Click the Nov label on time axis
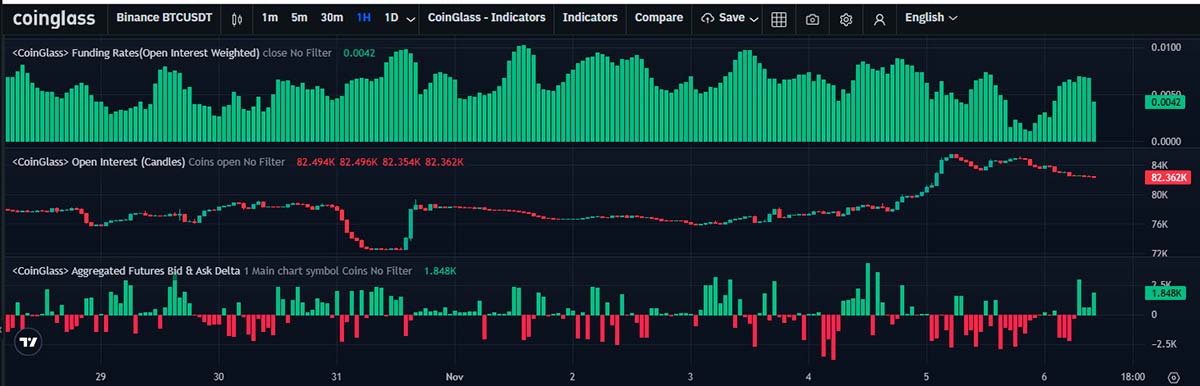 (x=455, y=377)
